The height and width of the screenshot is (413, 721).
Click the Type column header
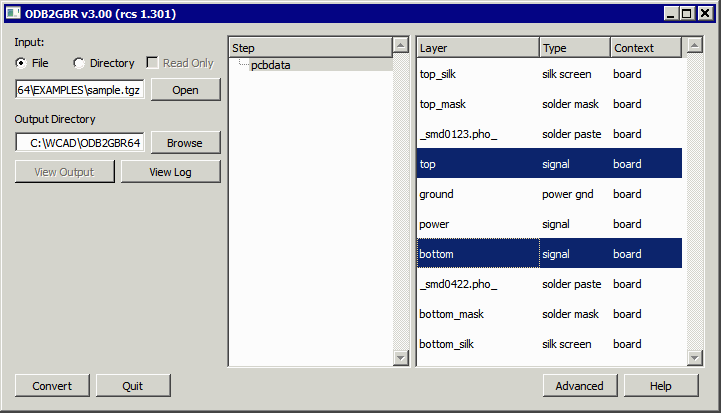[575, 47]
